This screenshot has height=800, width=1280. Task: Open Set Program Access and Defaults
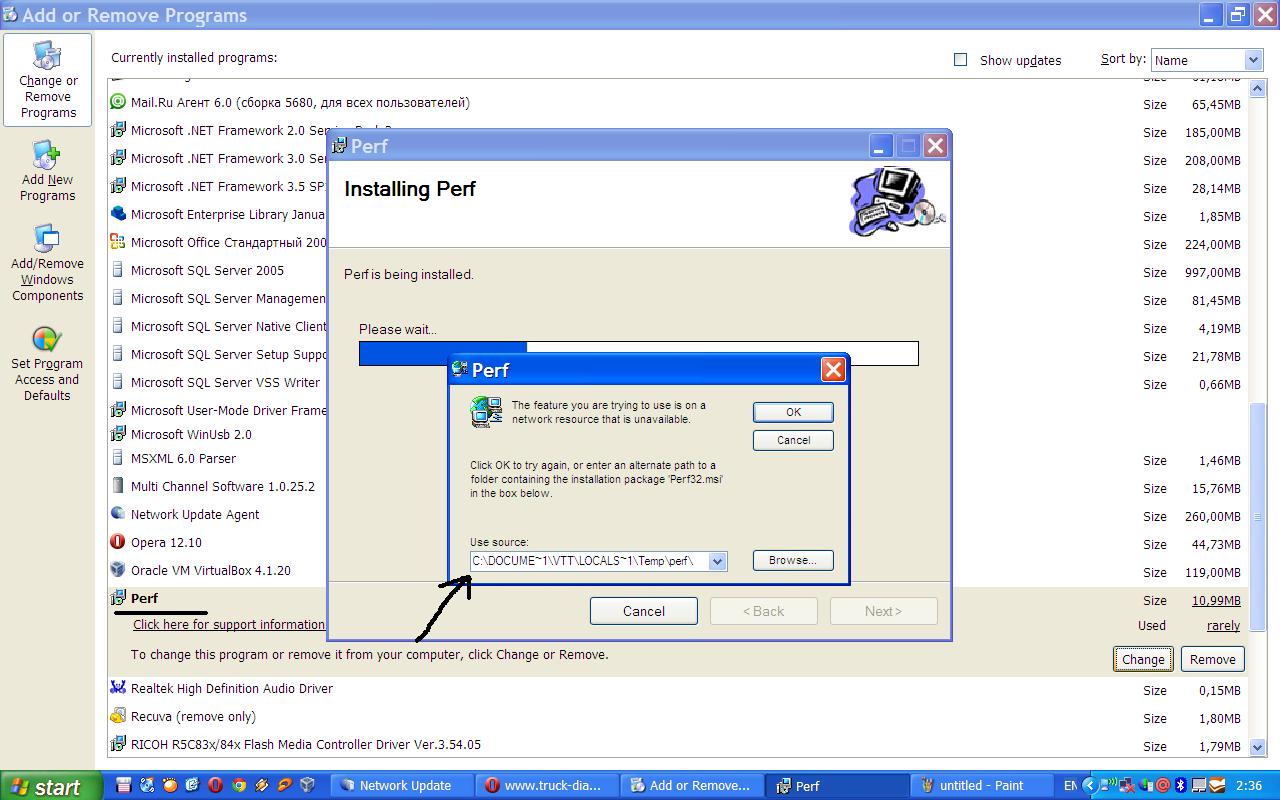(x=48, y=364)
